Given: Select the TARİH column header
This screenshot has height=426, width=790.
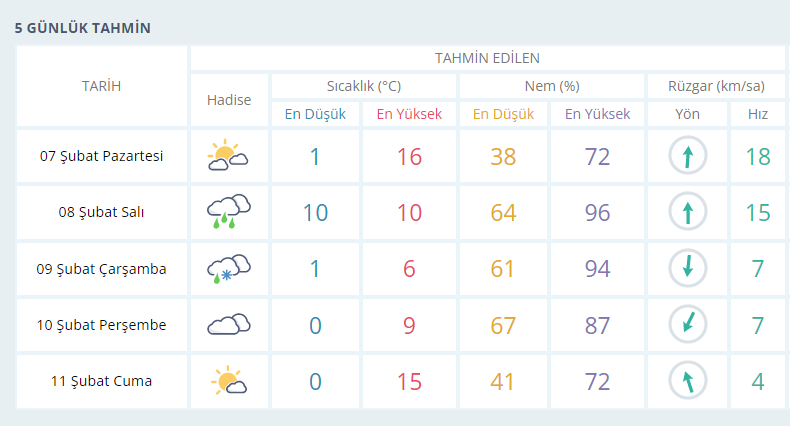Looking at the screenshot, I should (x=102, y=86).
